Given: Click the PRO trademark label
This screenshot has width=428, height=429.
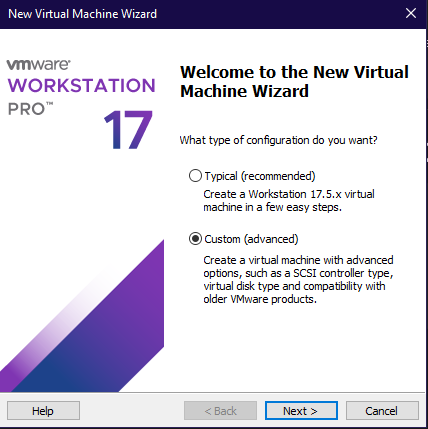Looking at the screenshot, I should pyautogui.click(x=30, y=109).
